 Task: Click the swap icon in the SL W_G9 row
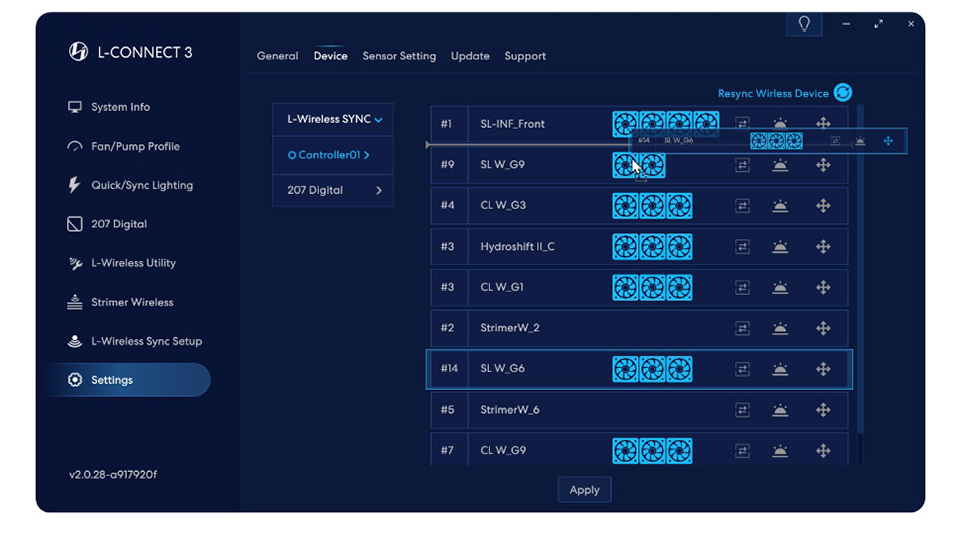click(742, 165)
